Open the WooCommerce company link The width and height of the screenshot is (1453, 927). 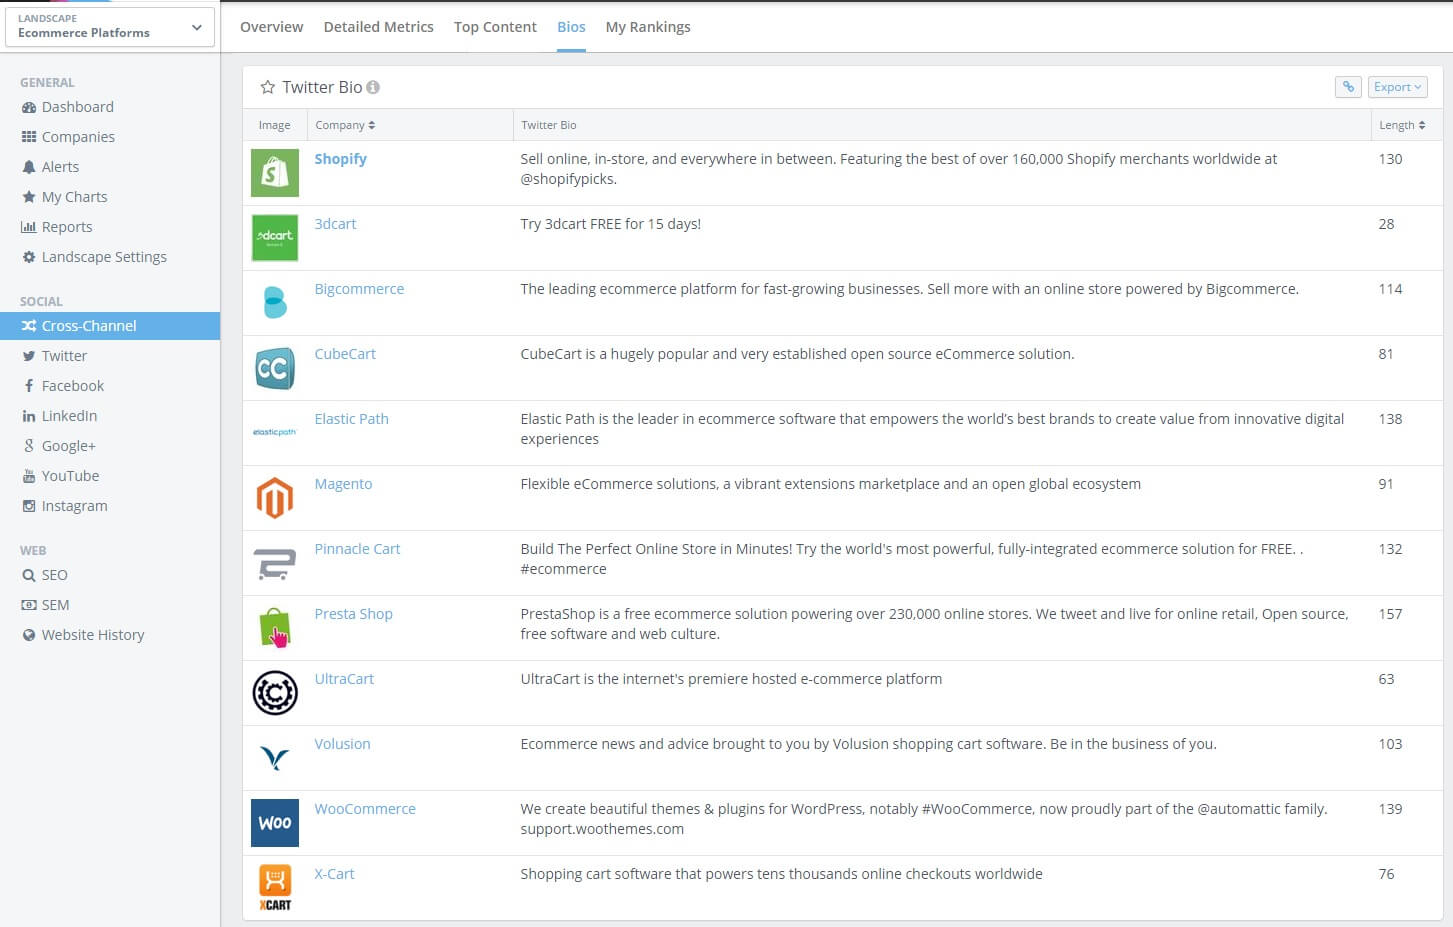tap(365, 809)
